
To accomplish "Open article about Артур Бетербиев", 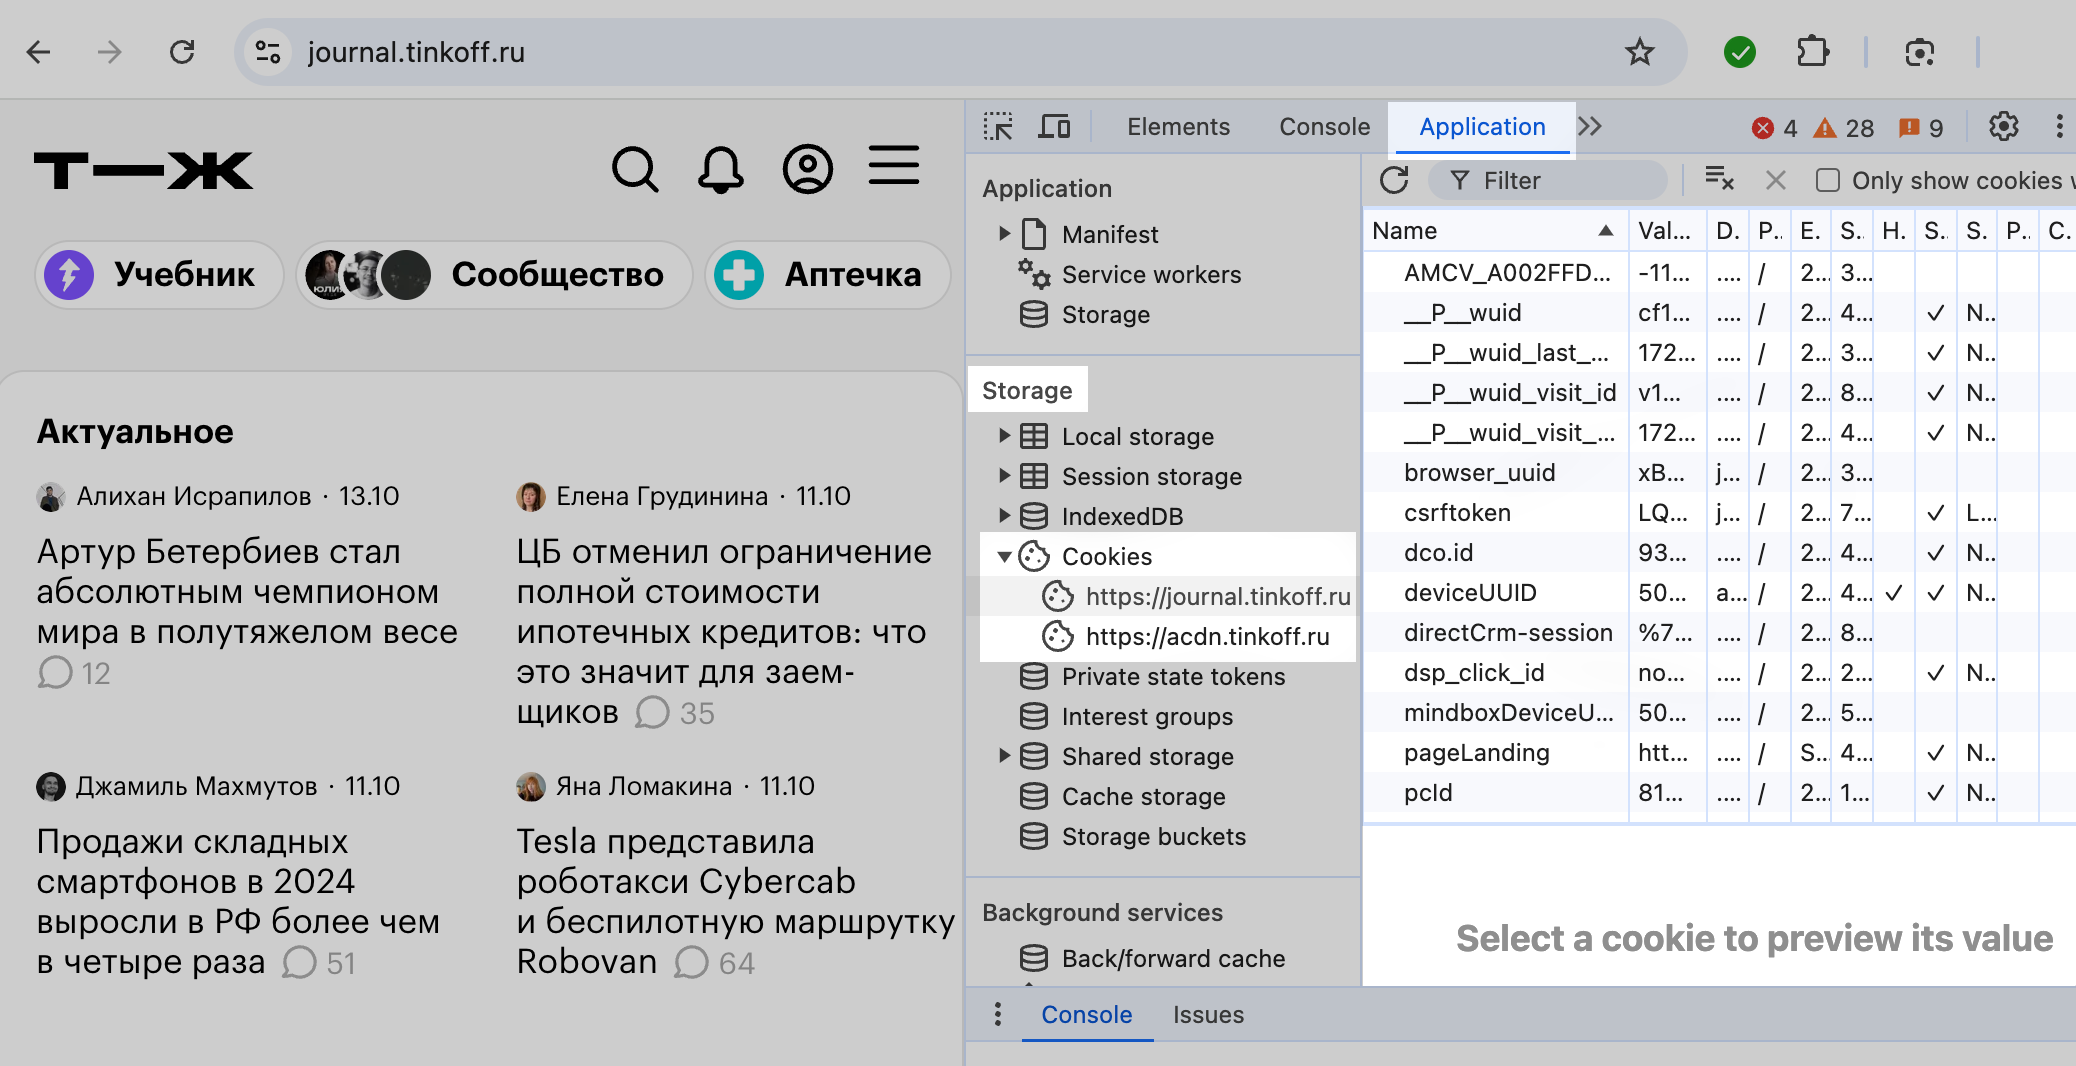I will click(247, 591).
